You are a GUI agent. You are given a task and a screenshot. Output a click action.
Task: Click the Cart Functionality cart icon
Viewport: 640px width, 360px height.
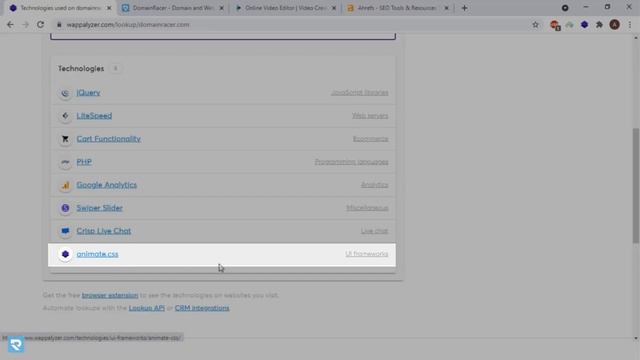coord(65,139)
